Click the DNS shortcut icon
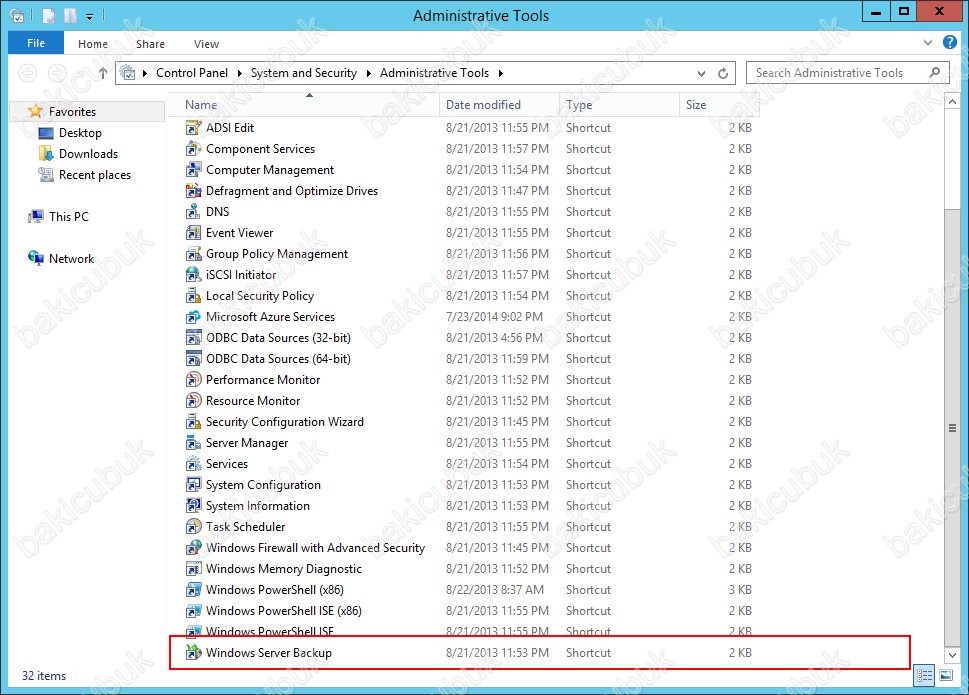This screenshot has width=969, height=695. coord(193,212)
